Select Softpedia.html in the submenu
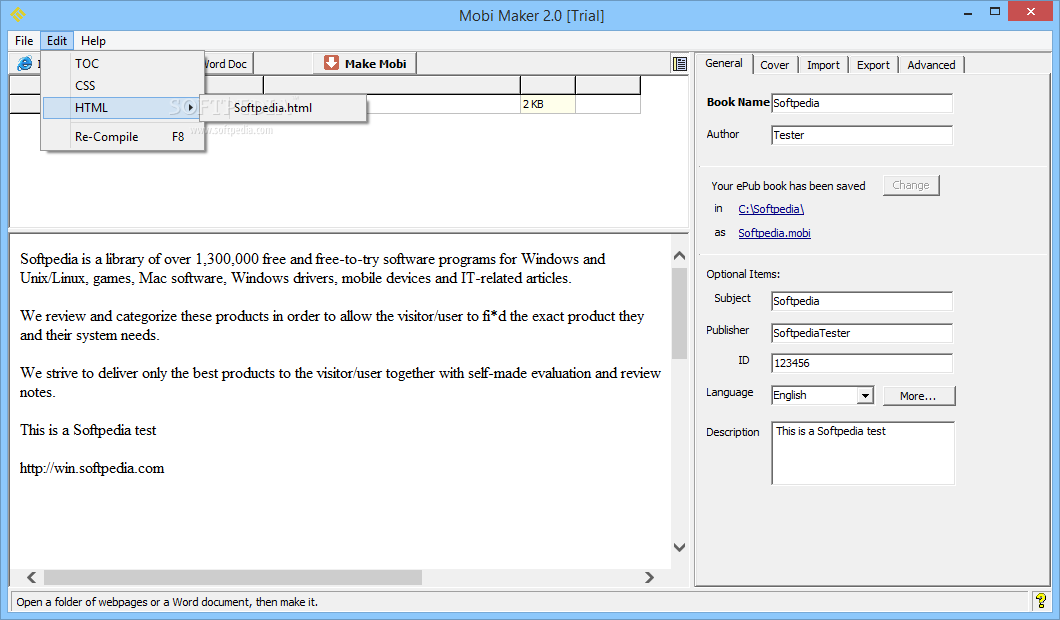Screen dimensions: 1060x620 284,108
